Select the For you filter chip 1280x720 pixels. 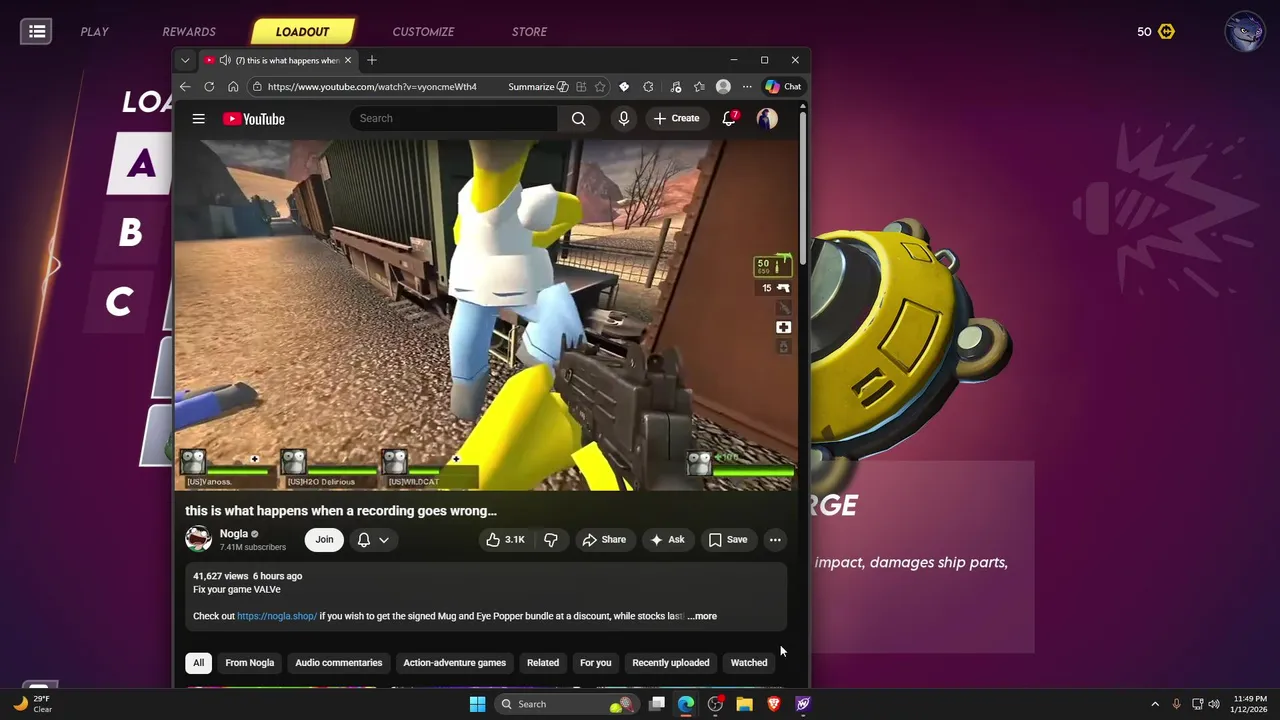click(x=596, y=663)
